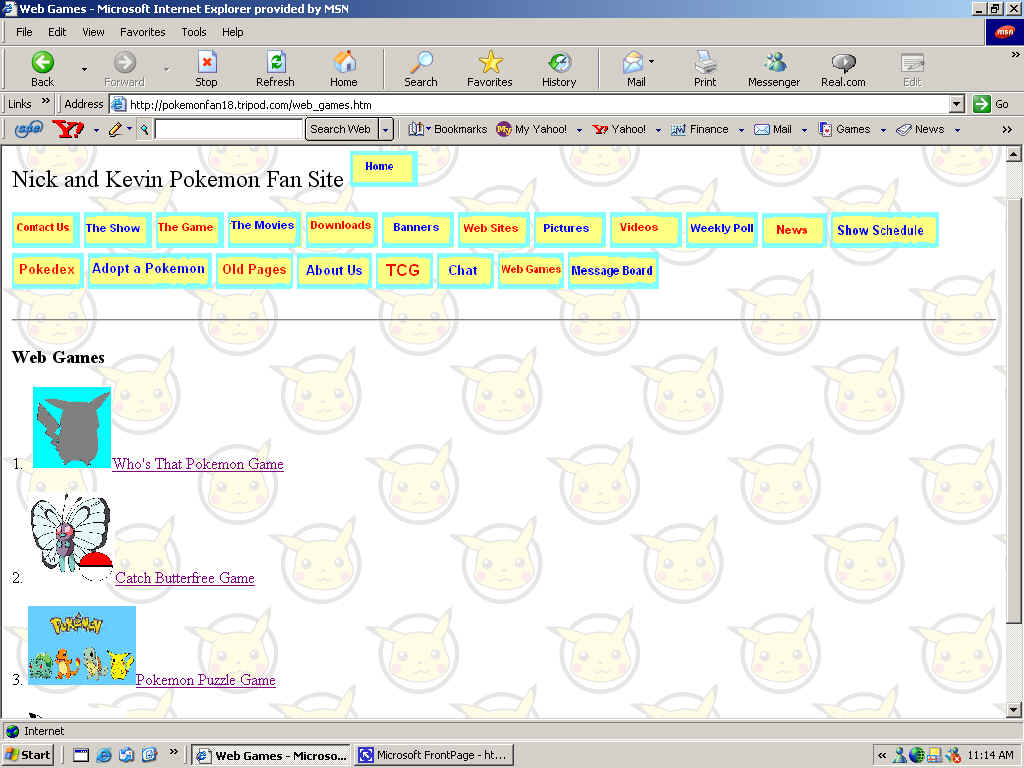This screenshot has width=1024, height=768.
Task: Click the Pokedex navigation button
Action: click(46, 270)
